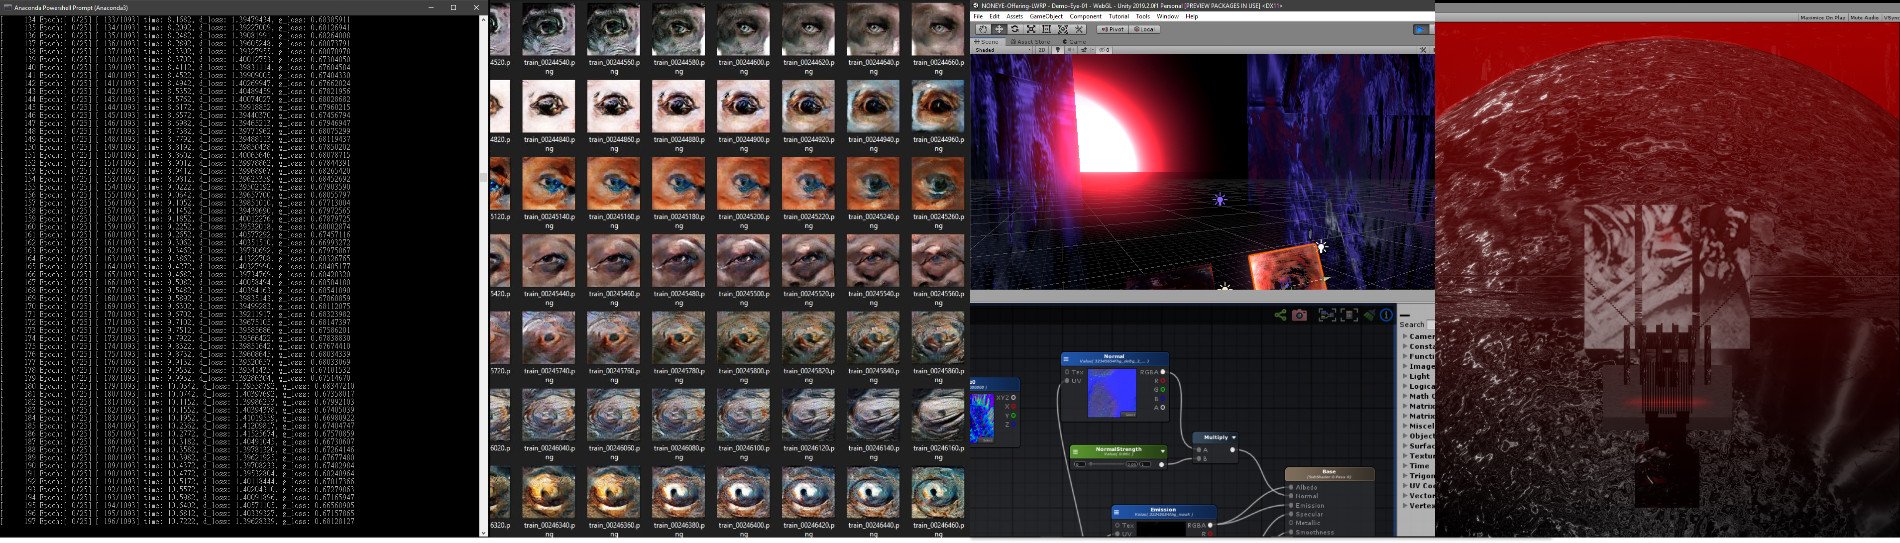Select the Scale tool in Unity toolbar
Viewport: 1900px width, 543px height.
(1031, 29)
